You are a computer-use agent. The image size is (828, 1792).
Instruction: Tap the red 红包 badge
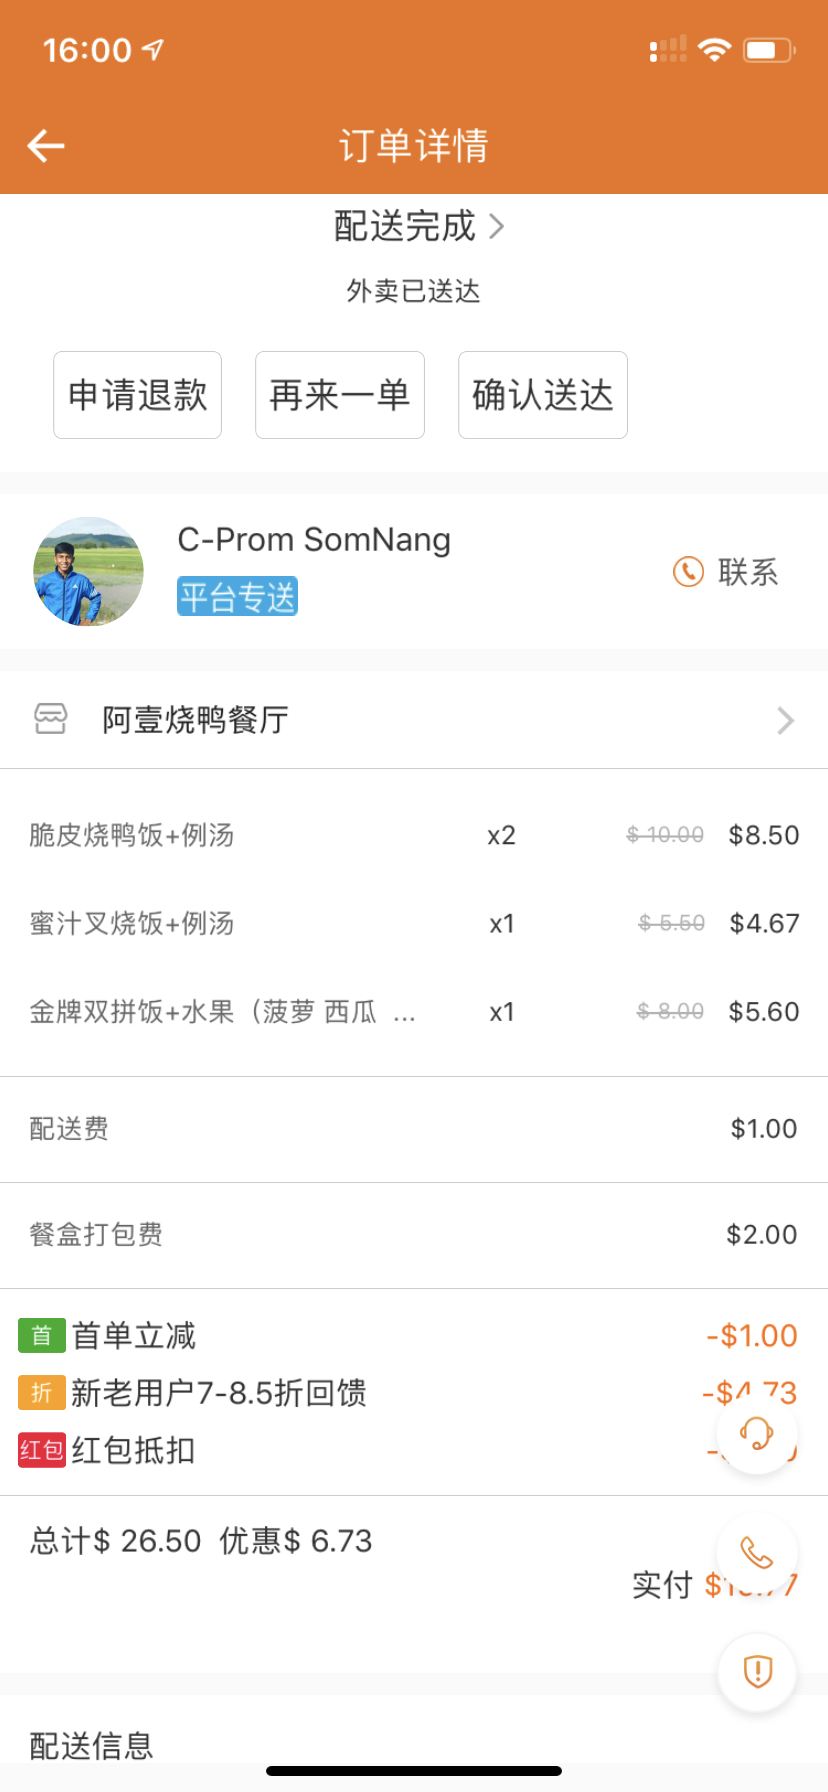(42, 1450)
